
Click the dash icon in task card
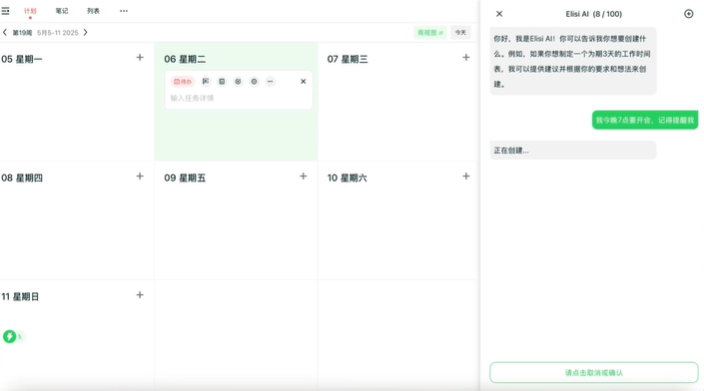click(270, 81)
